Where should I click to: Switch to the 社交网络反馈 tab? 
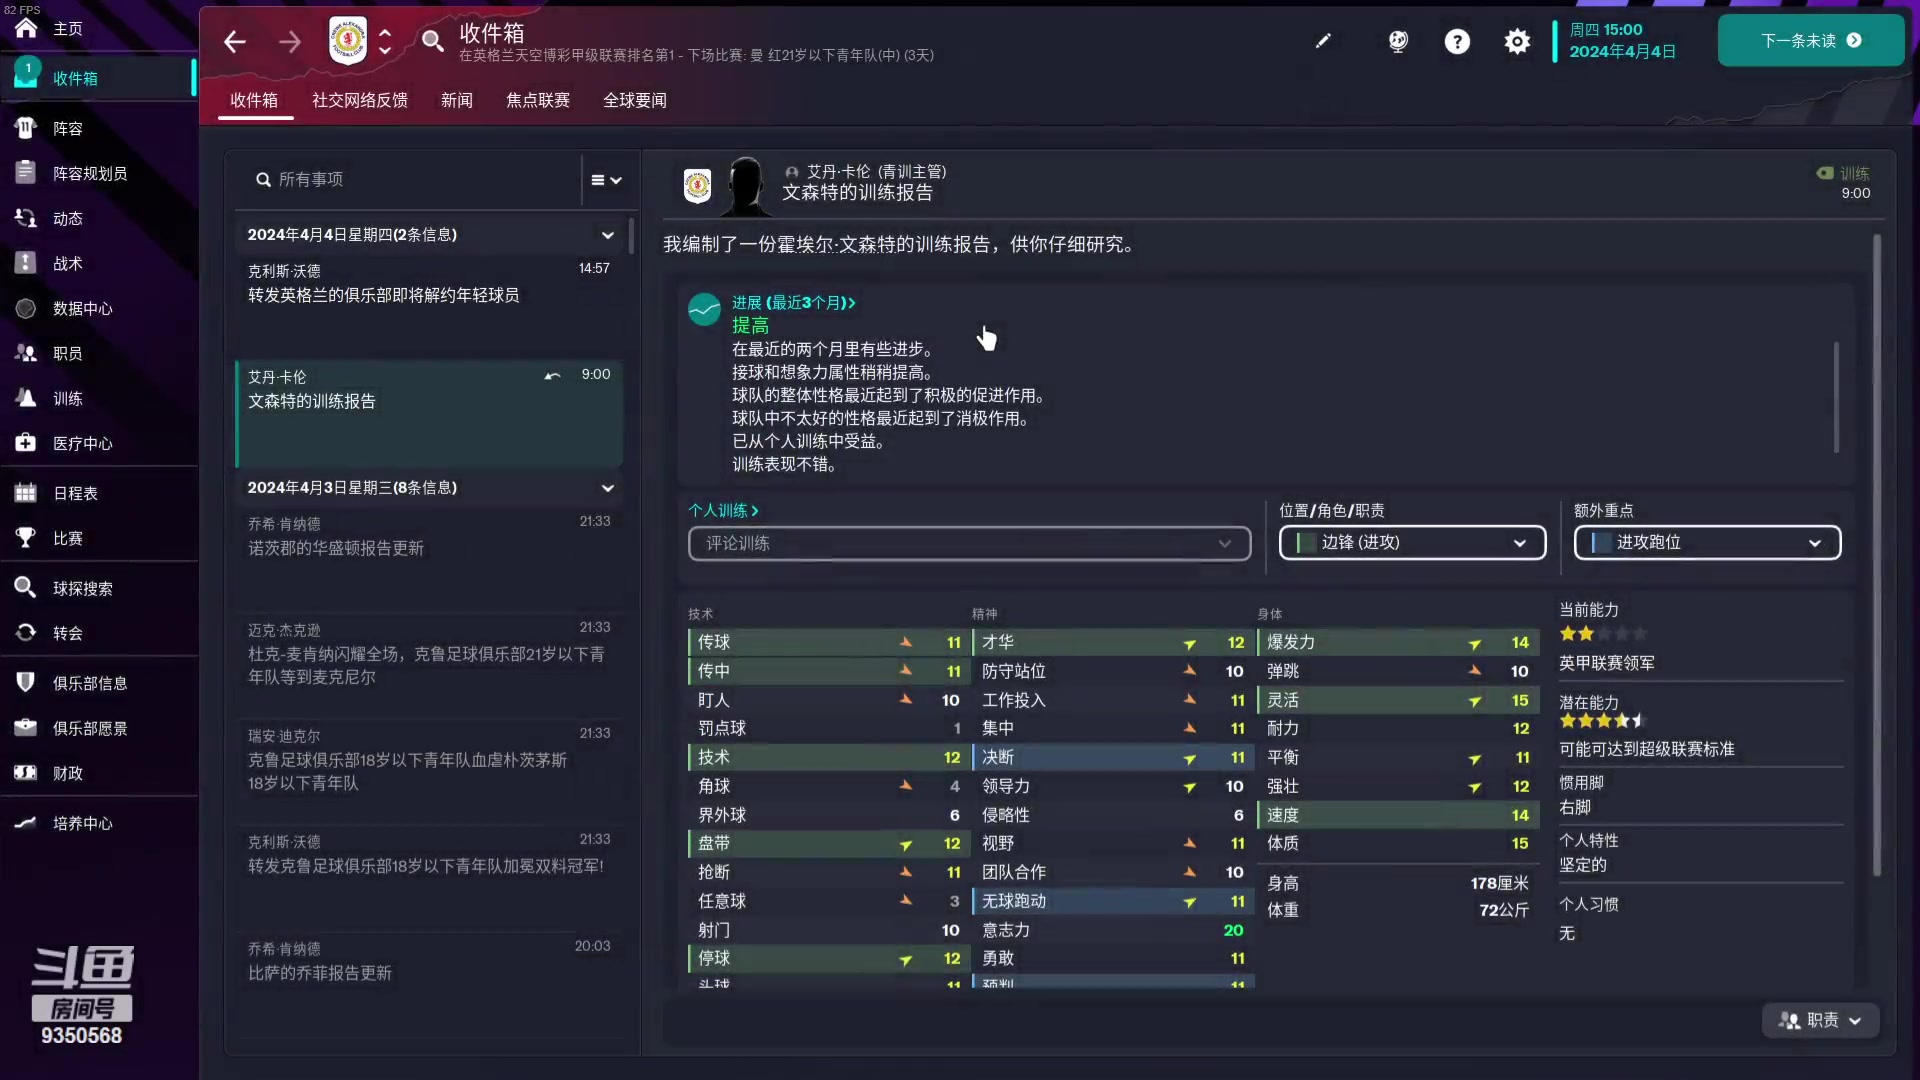click(x=359, y=100)
